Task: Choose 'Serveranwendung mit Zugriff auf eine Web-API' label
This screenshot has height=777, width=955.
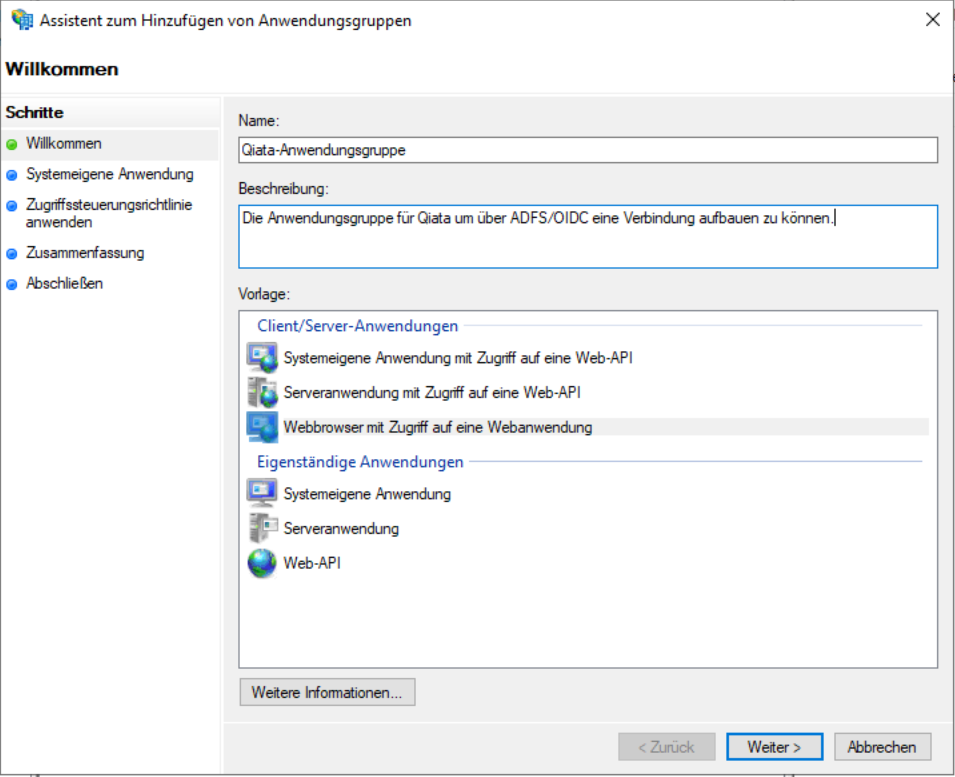Action: click(x=432, y=392)
